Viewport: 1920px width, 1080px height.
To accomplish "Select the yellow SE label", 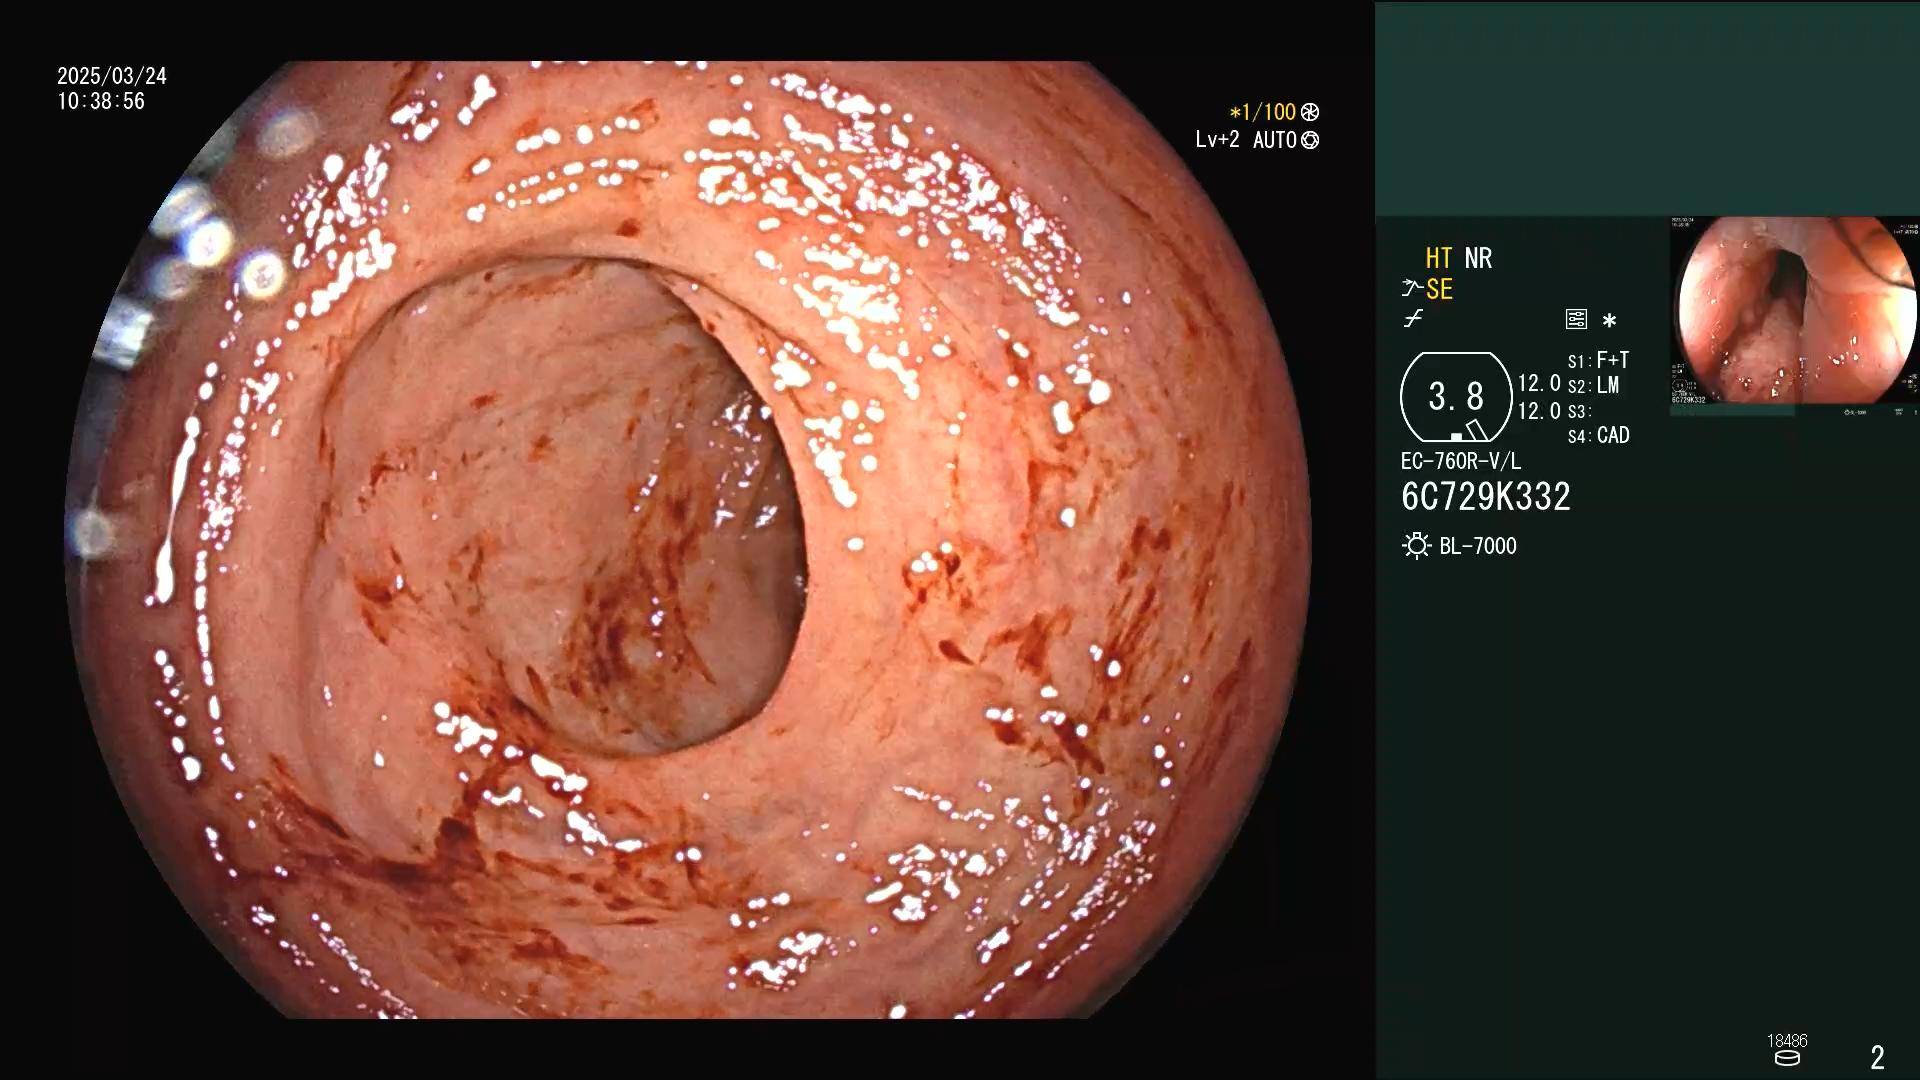I will coord(1439,290).
